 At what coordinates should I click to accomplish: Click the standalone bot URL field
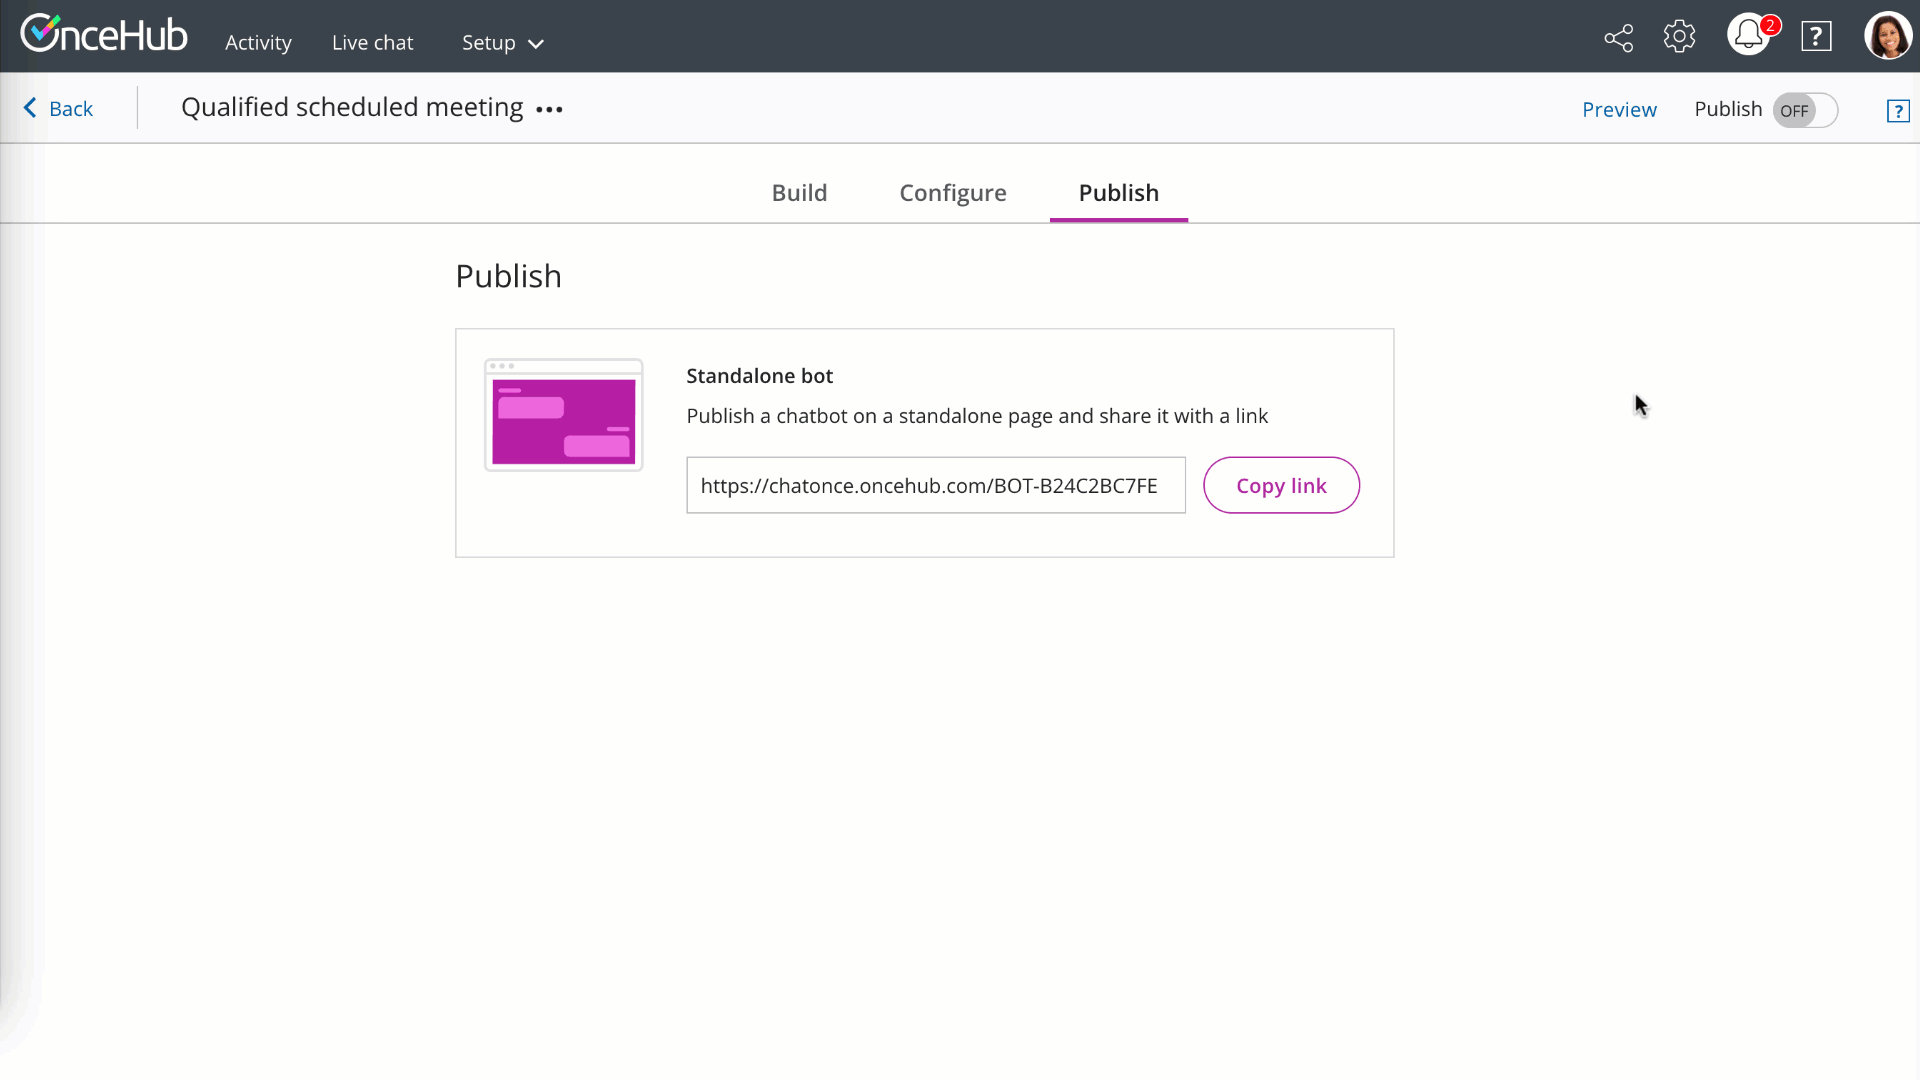point(935,486)
